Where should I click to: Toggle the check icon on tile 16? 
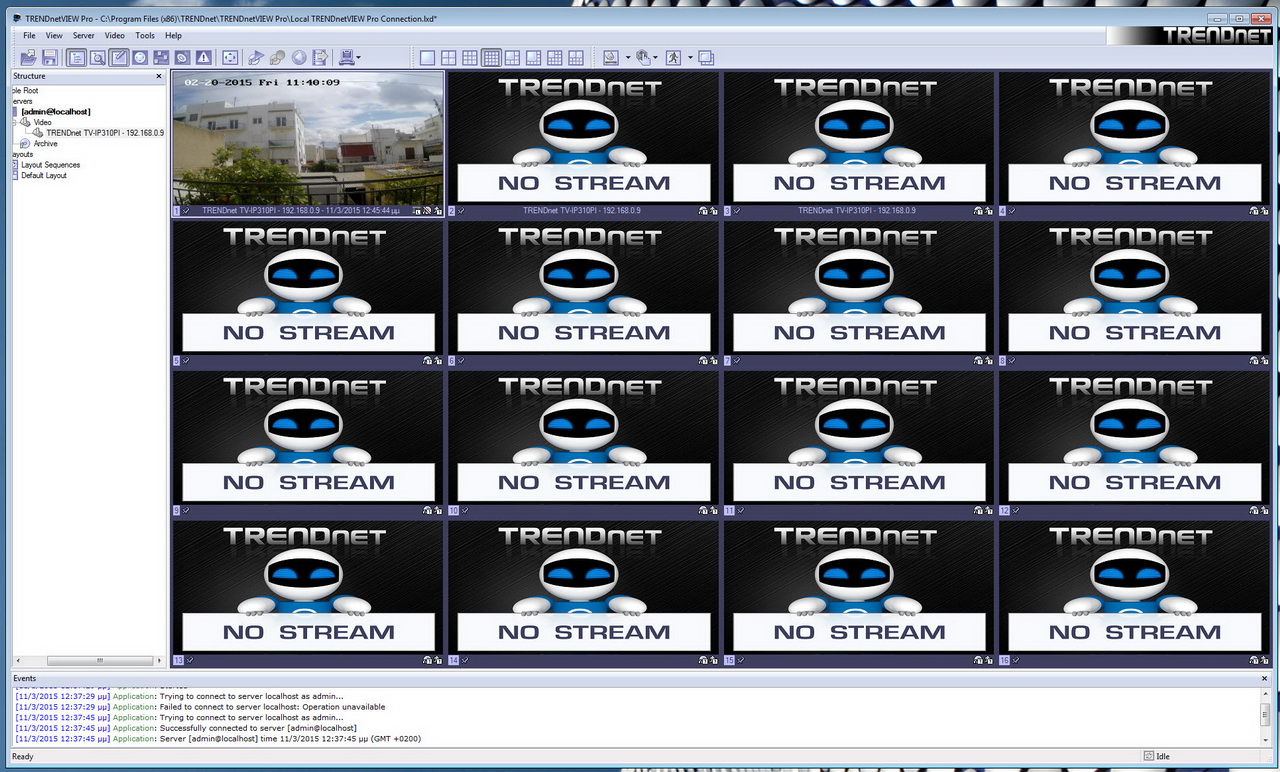(1015, 660)
